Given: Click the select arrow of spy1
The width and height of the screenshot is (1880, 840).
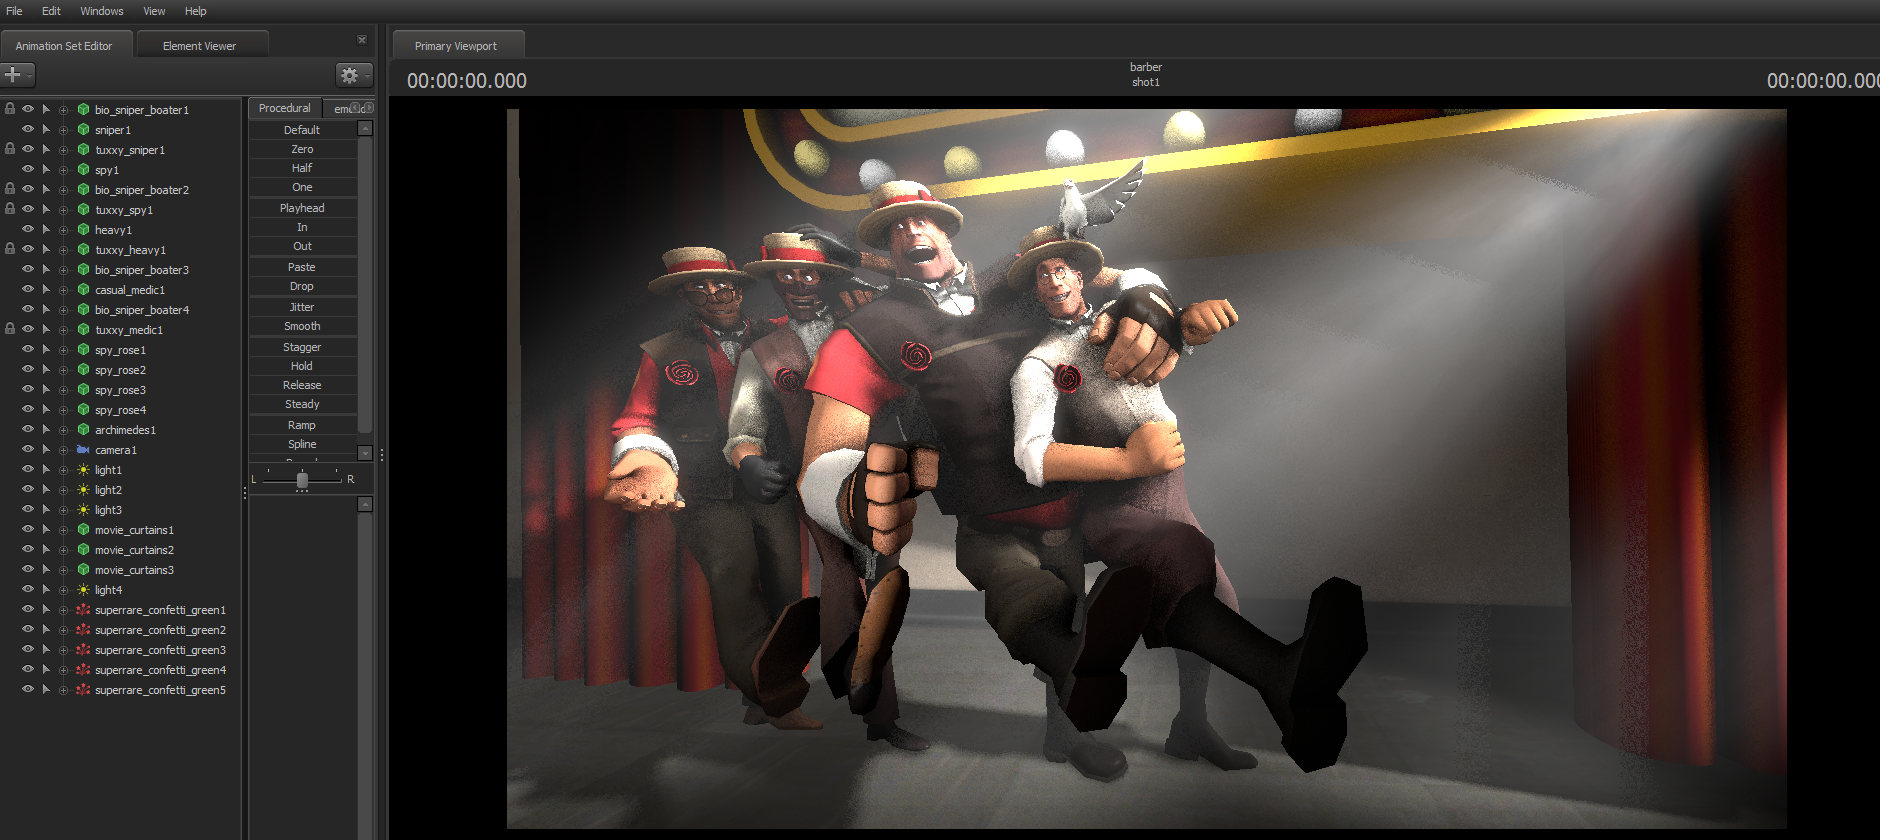Looking at the screenshot, I should tap(46, 170).
